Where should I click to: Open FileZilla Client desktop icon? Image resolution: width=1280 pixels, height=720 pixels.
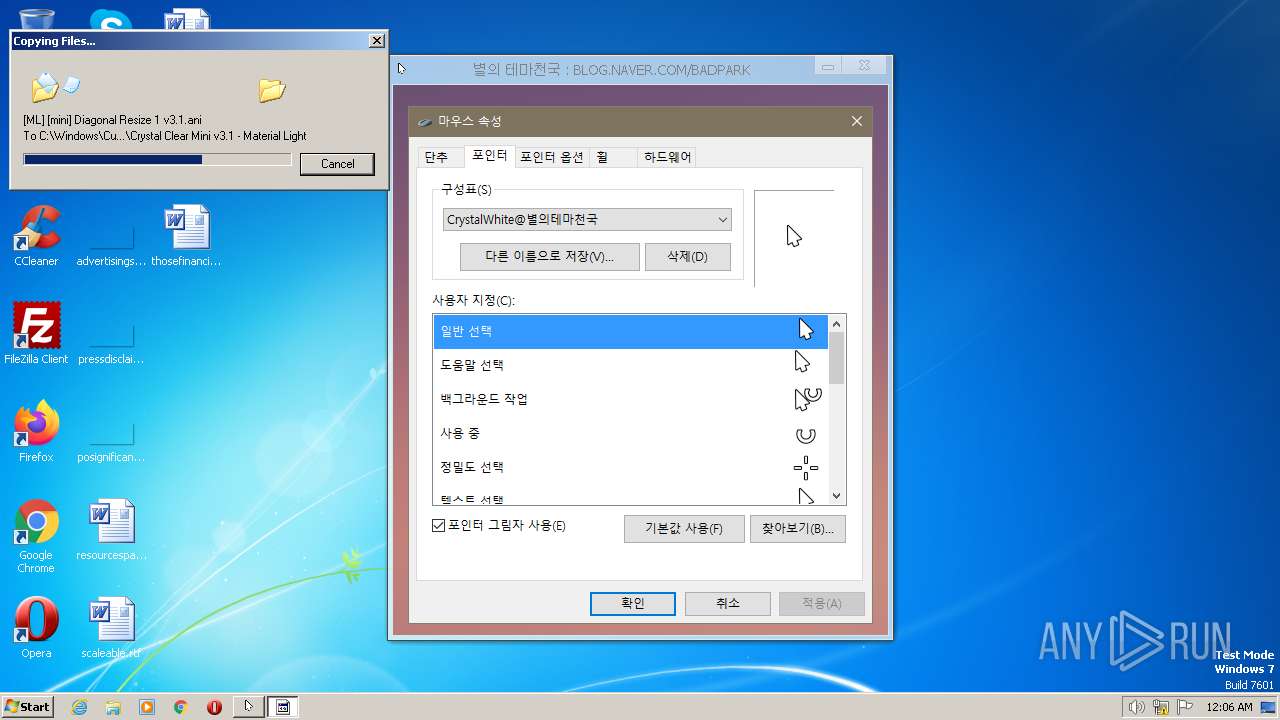(x=36, y=334)
